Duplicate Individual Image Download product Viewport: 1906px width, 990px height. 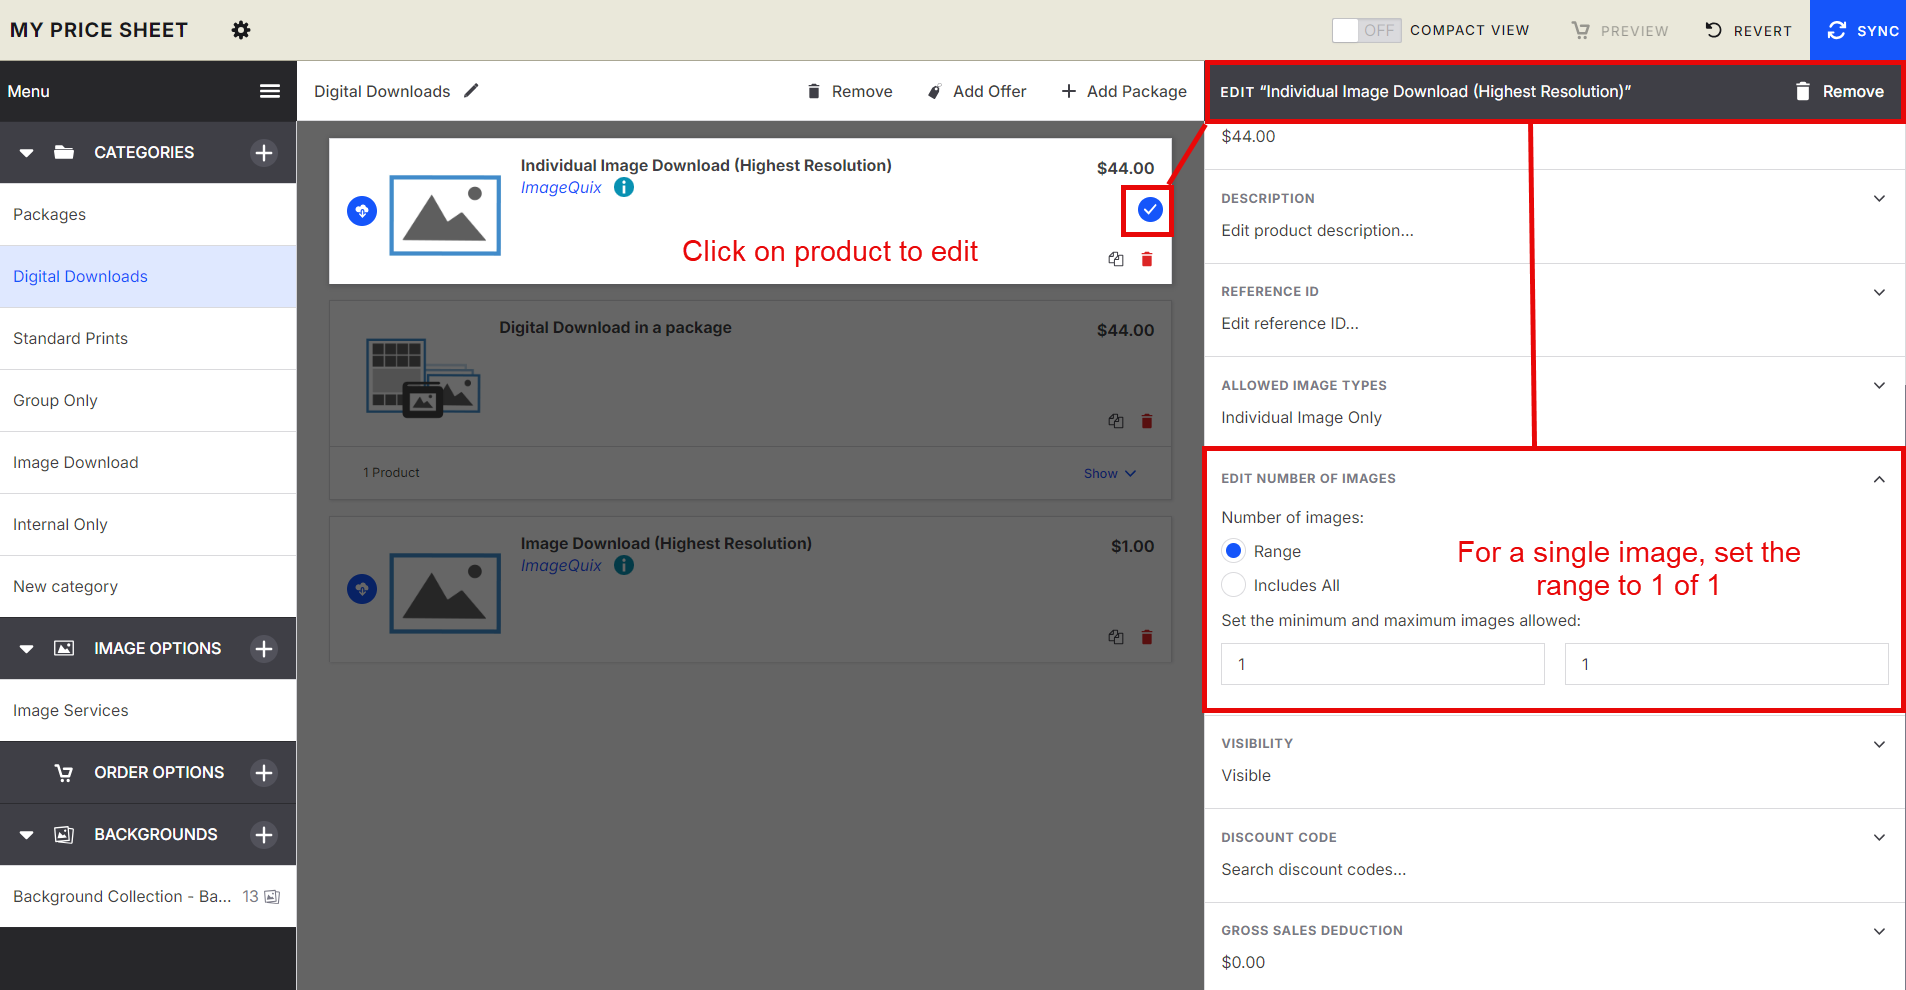[1116, 259]
